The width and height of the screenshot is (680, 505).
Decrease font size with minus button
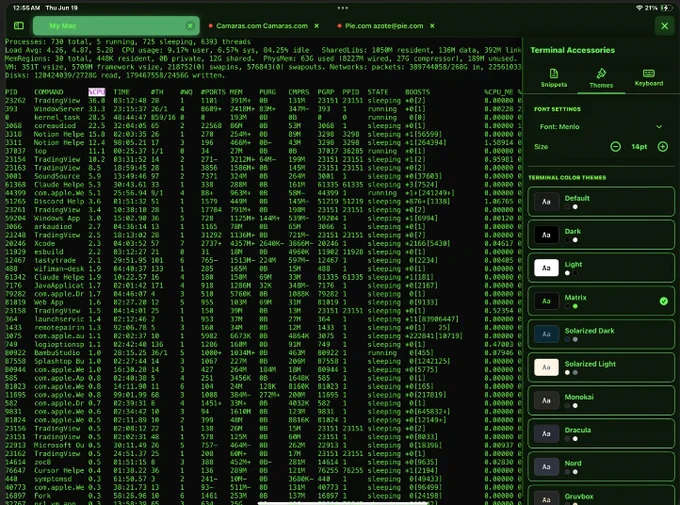615,147
